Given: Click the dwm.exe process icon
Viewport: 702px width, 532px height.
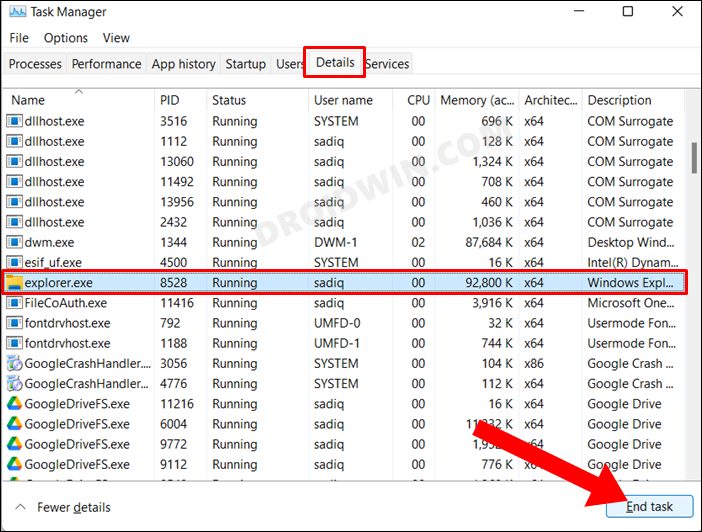Looking at the screenshot, I should click(14, 242).
